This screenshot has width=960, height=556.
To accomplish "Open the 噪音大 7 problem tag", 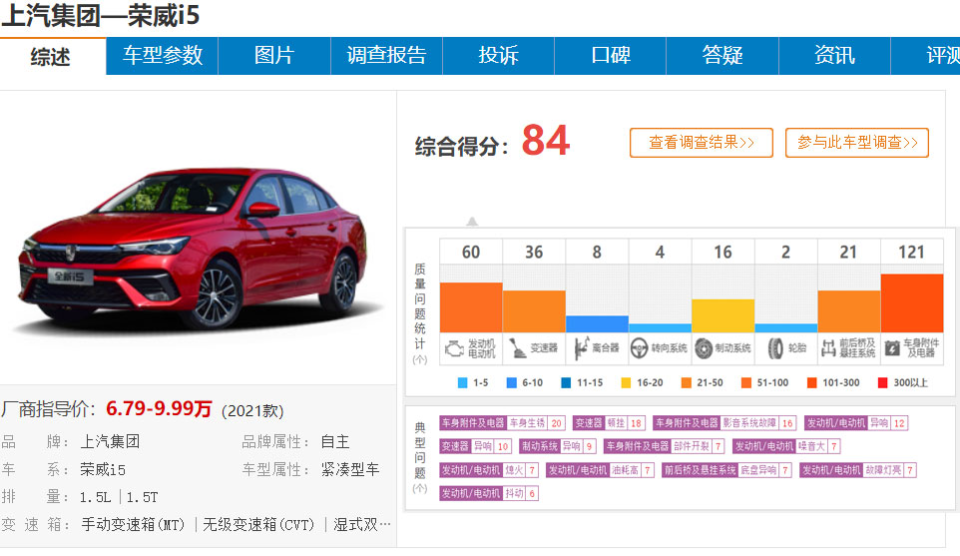I will (x=787, y=446).
